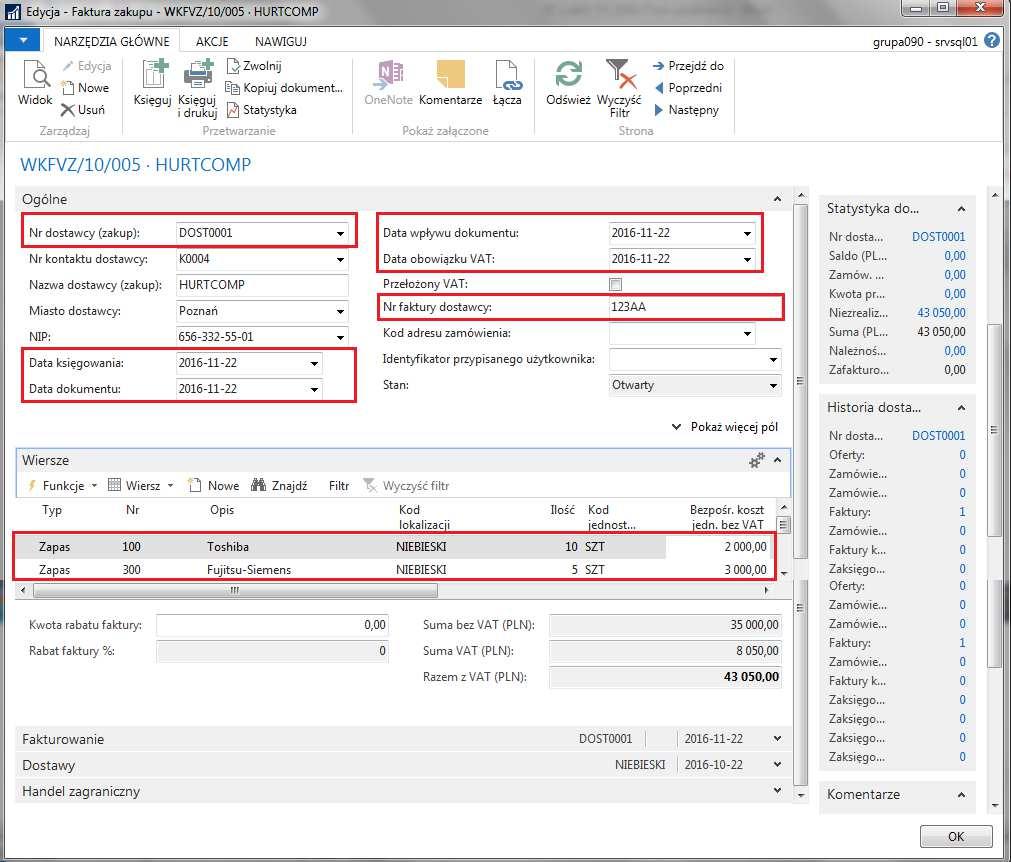Image resolution: width=1011 pixels, height=862 pixels.
Task: Open Kod adresu zamówienia dropdown
Action: tap(747, 333)
